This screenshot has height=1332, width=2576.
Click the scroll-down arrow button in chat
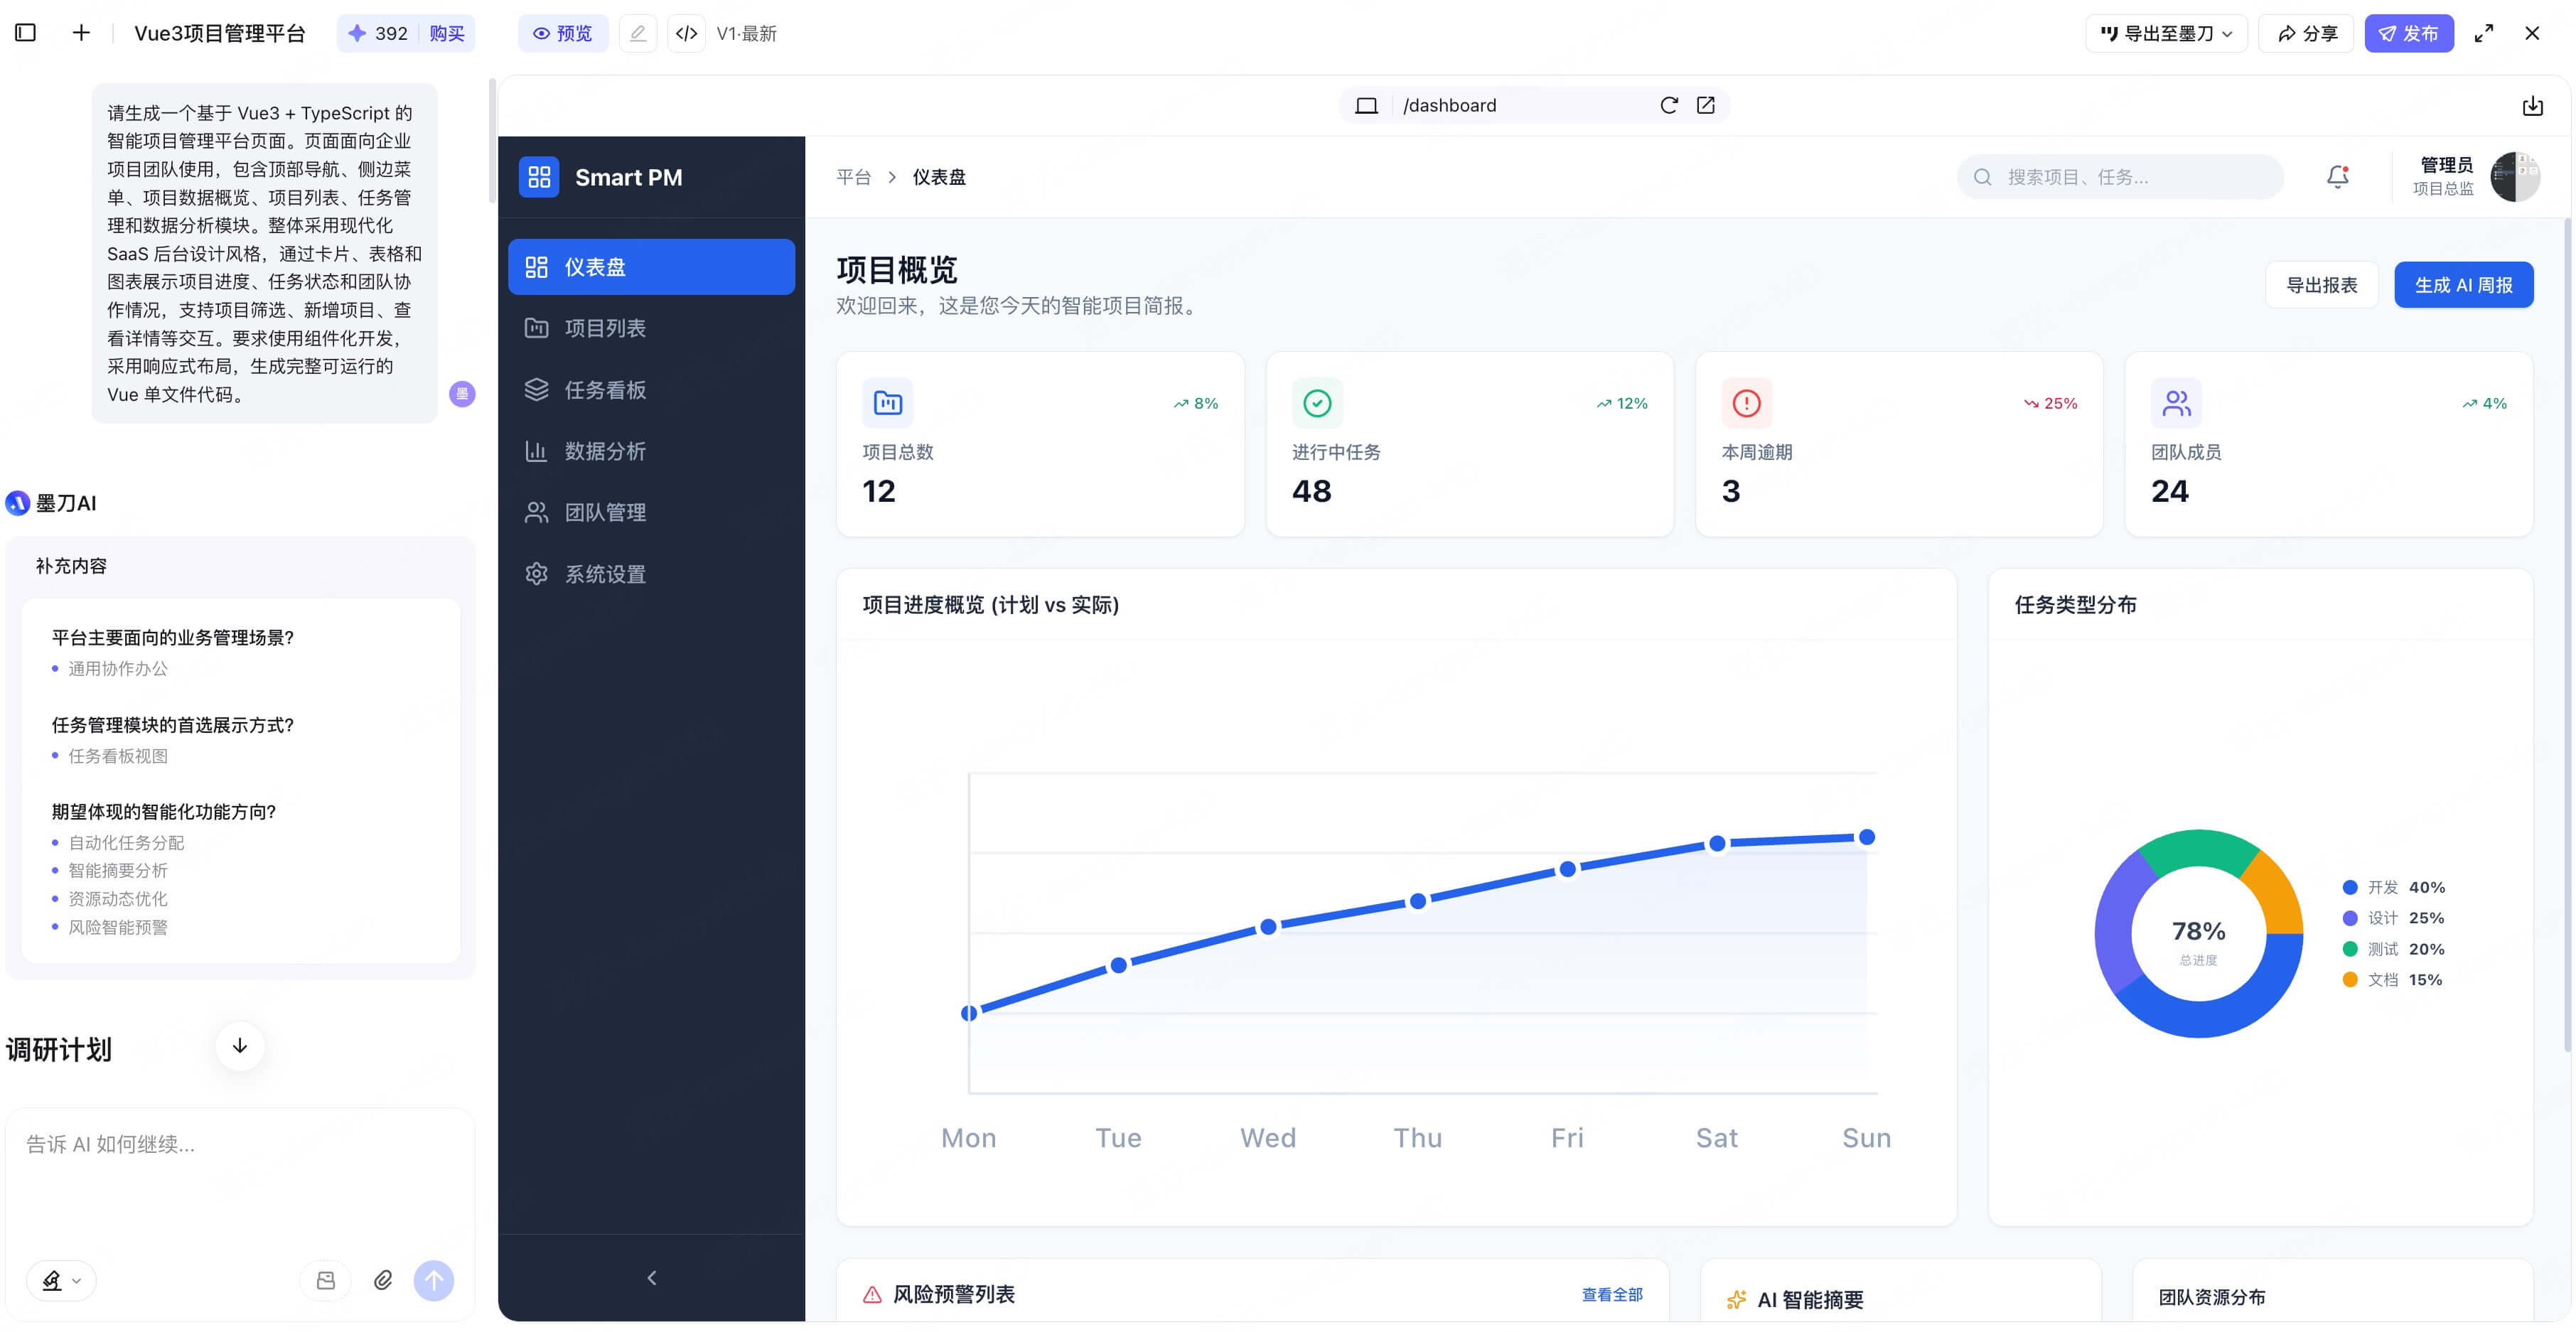[x=240, y=1046]
